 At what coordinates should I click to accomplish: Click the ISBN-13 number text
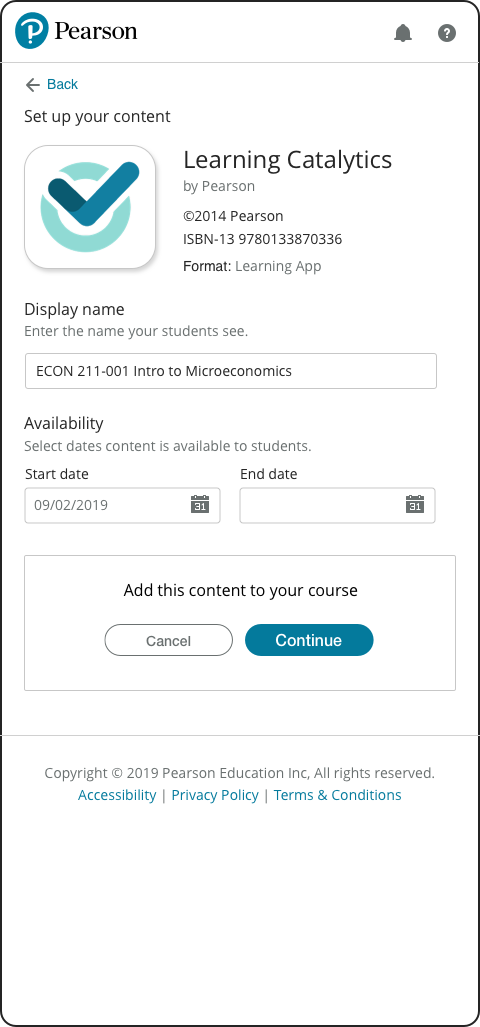[x=263, y=240]
